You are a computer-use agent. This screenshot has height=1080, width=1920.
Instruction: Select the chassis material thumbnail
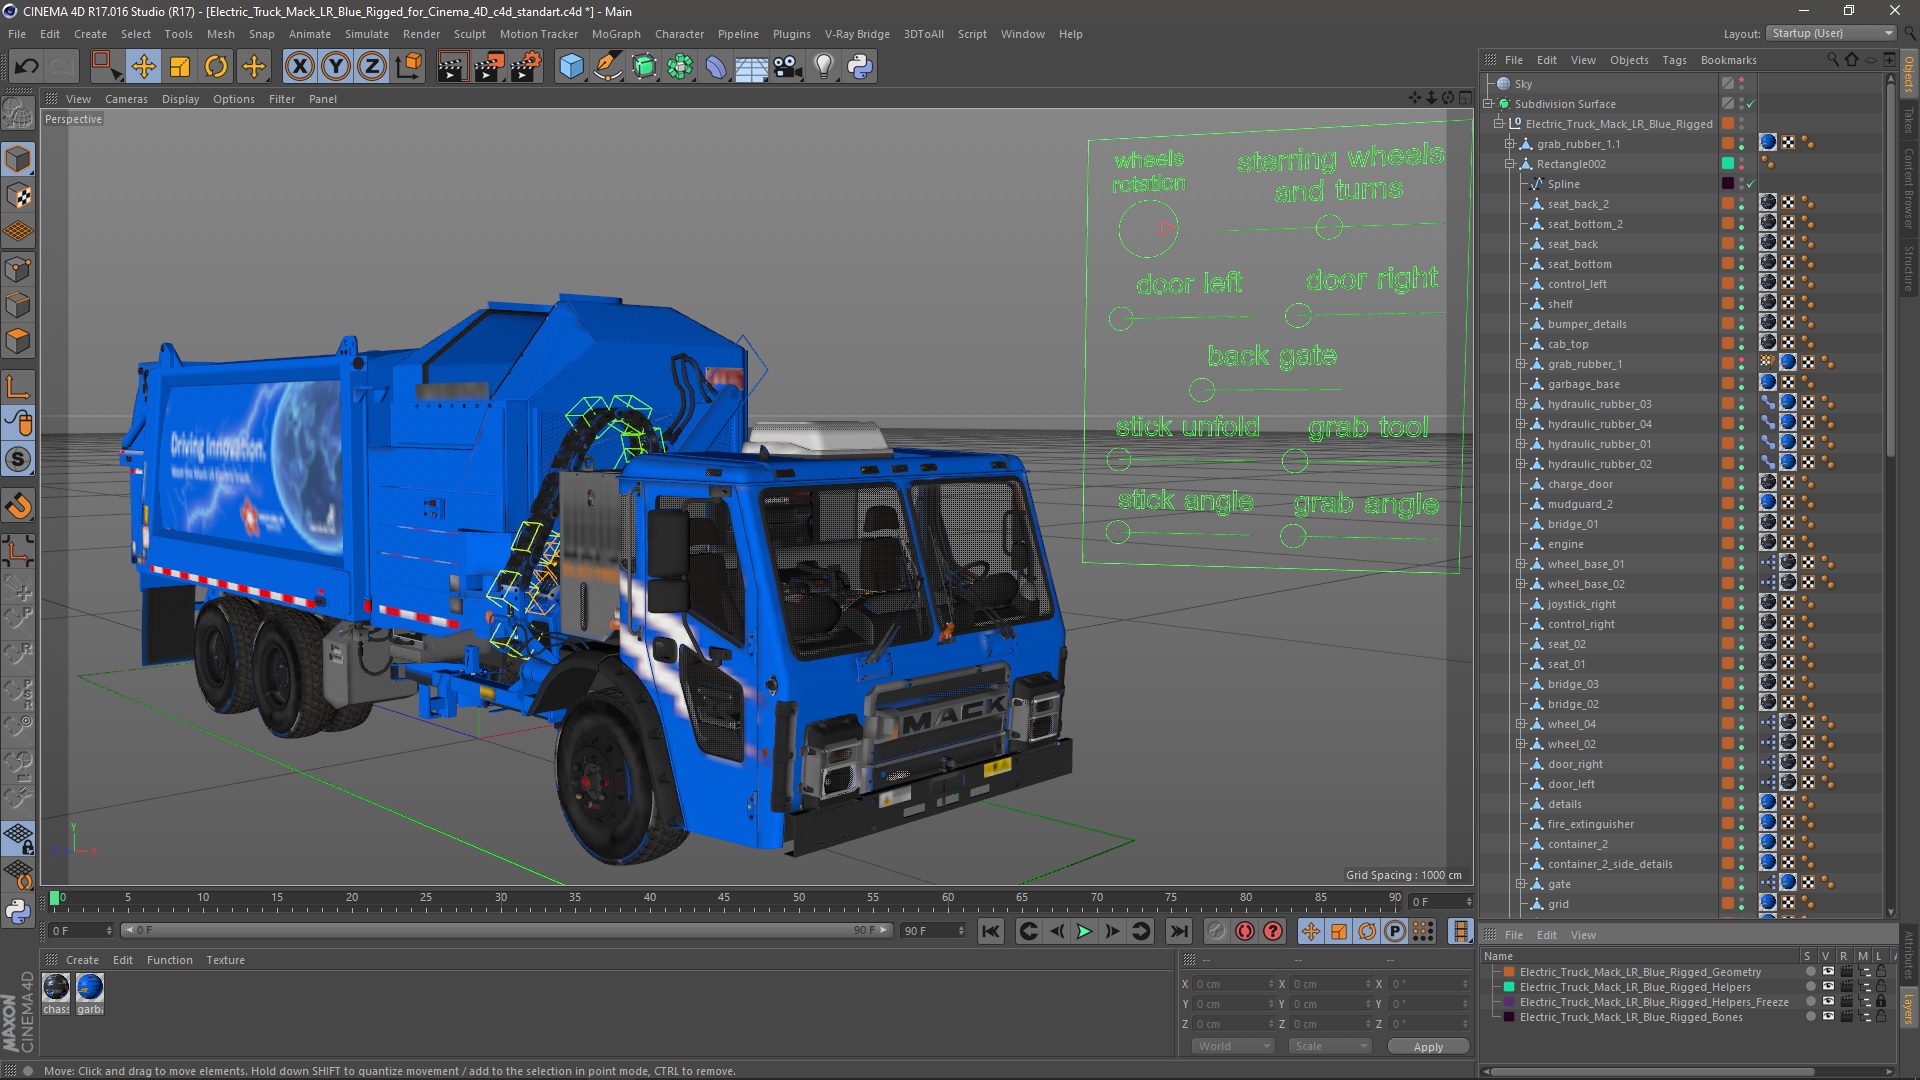[x=56, y=988]
